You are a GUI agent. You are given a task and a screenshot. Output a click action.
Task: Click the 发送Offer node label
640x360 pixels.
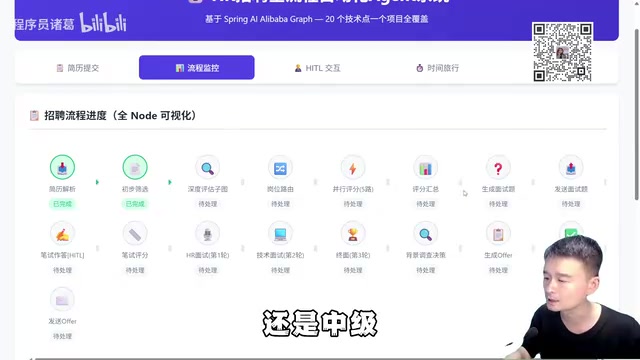[62, 321]
